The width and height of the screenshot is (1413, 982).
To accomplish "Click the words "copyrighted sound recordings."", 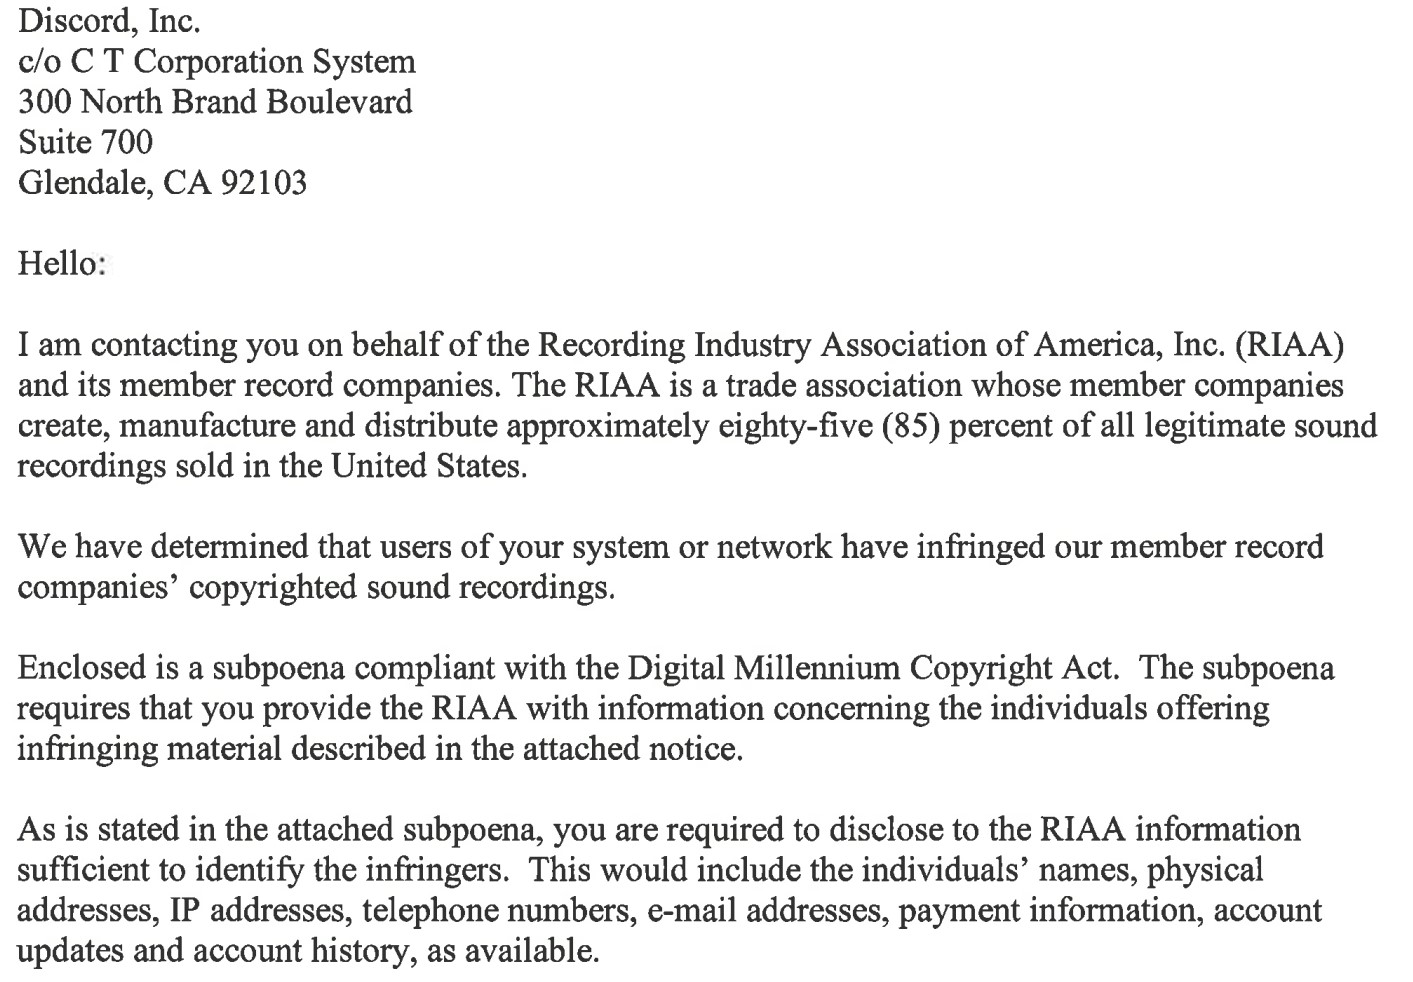I will [401, 587].
